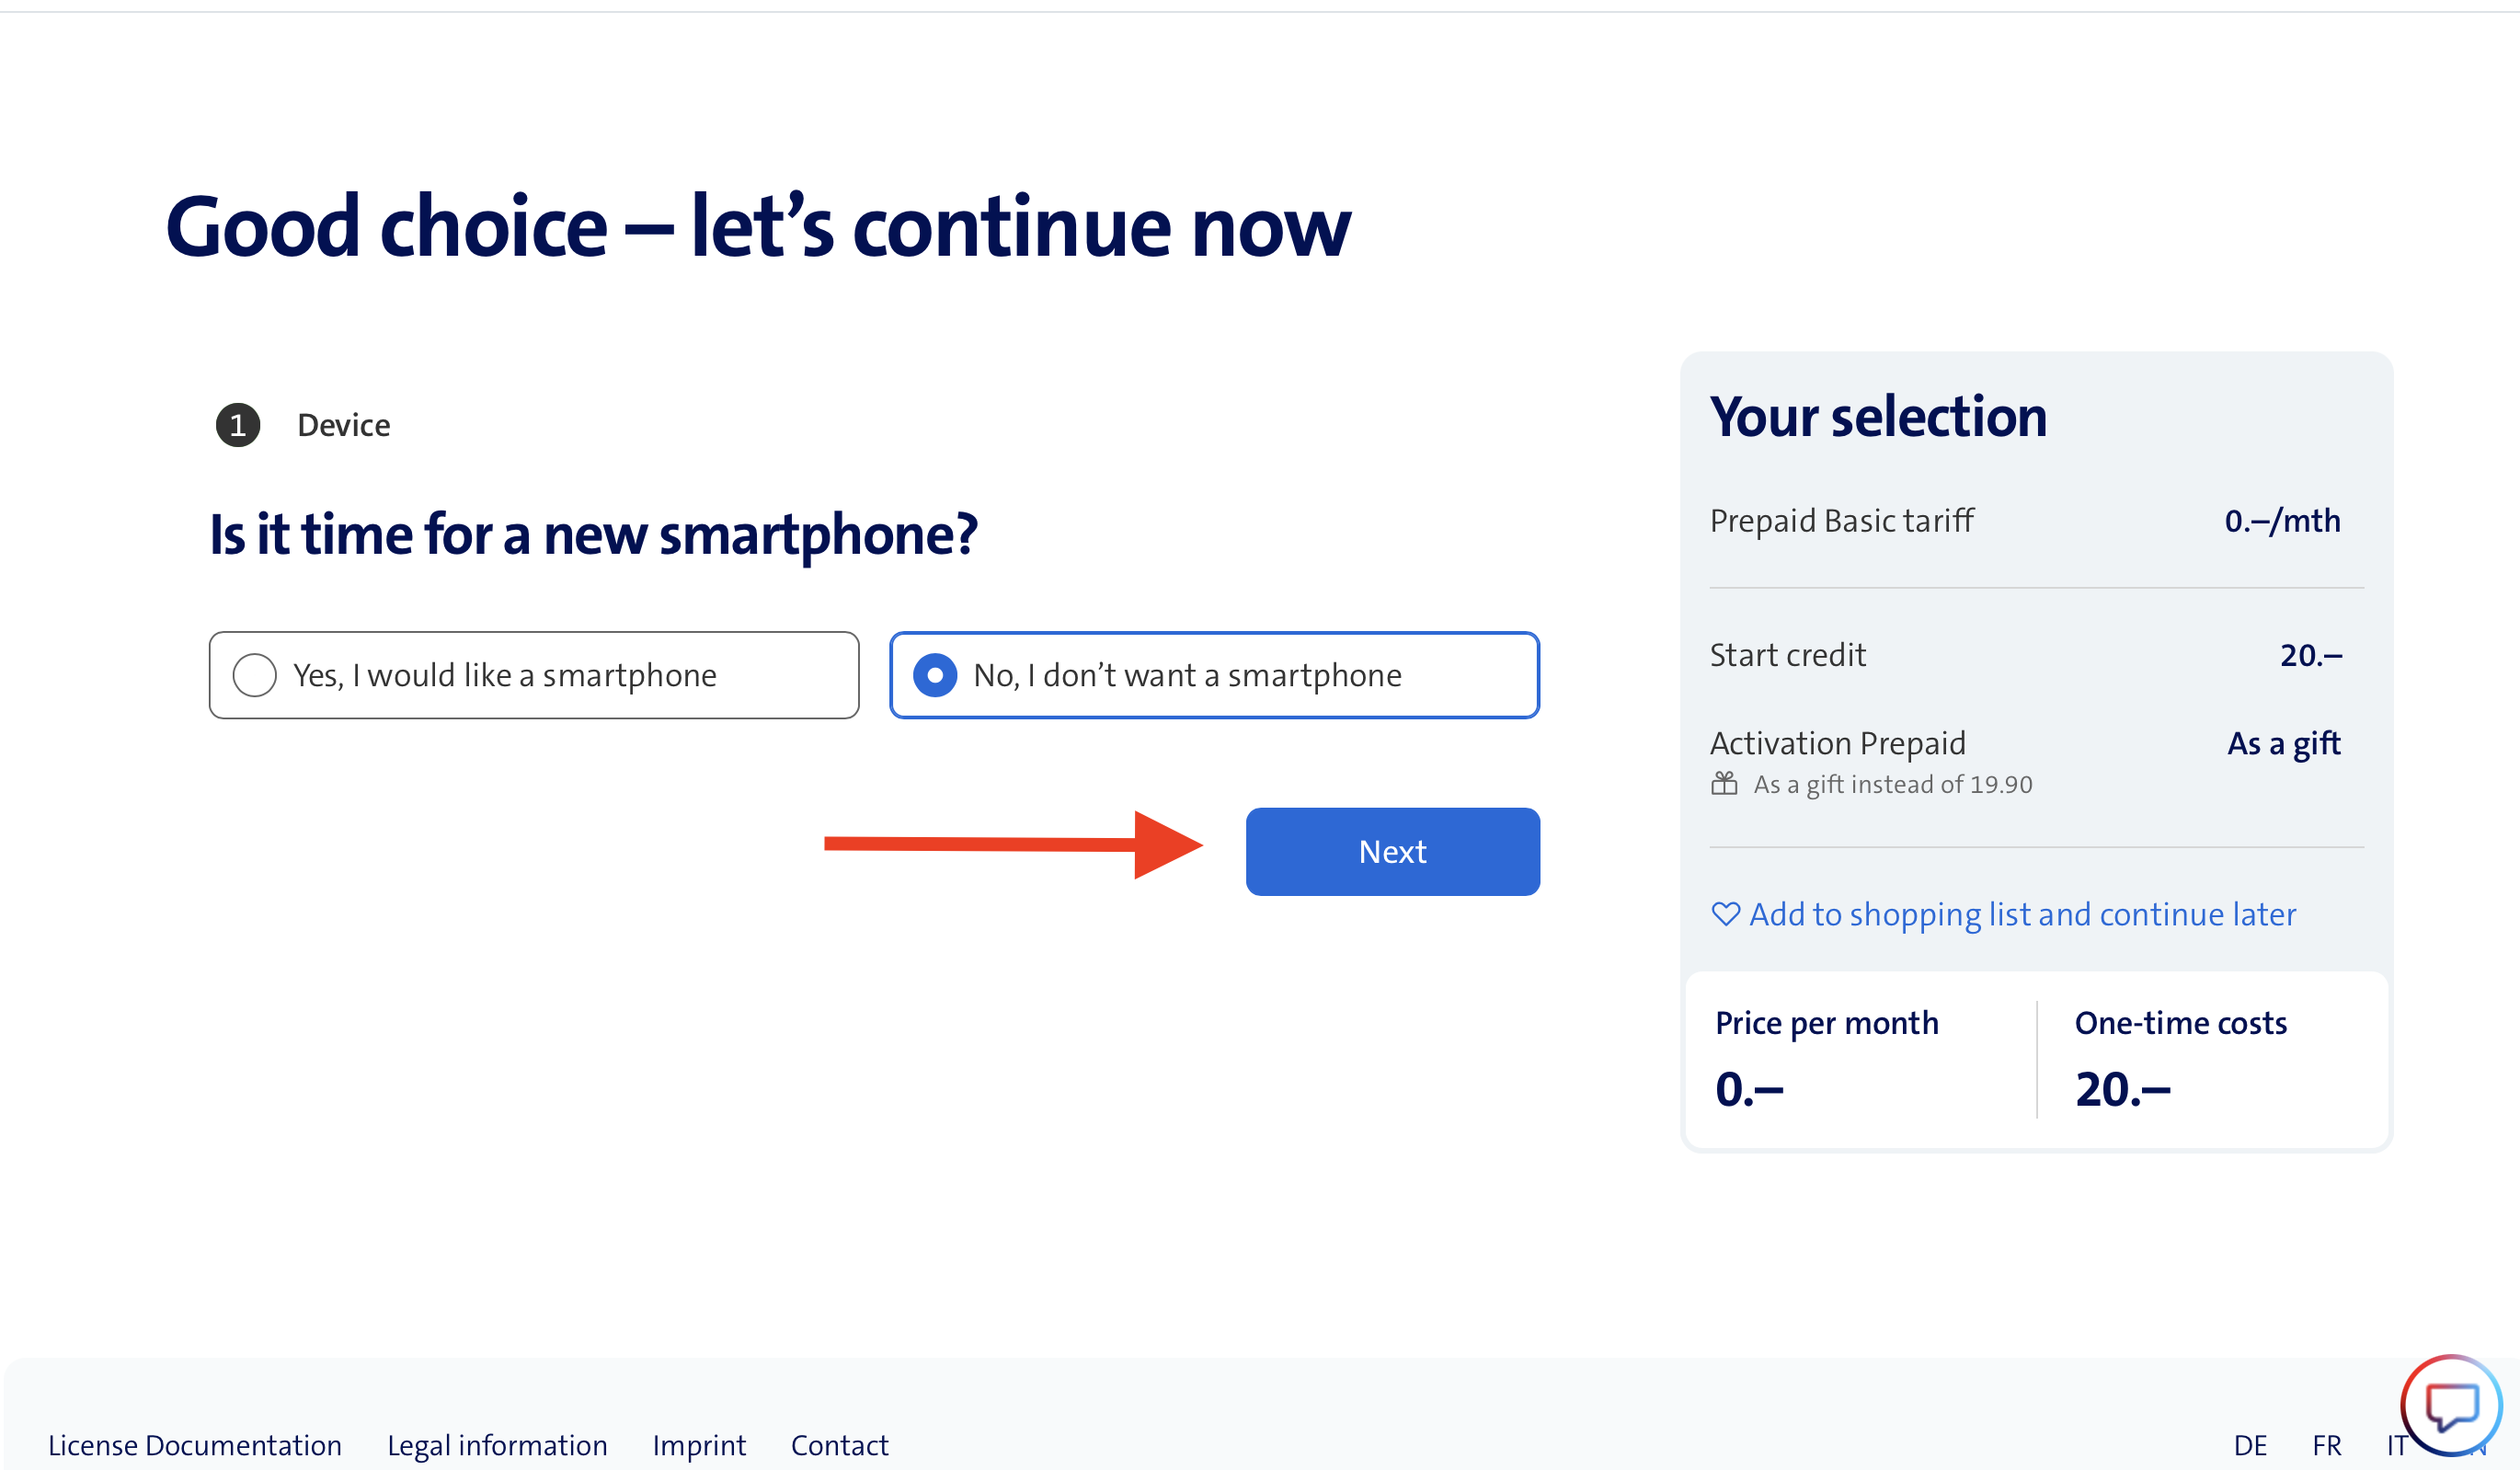Switch language to FR
Screen dimensions: 2520x1470
click(x=2326, y=1445)
